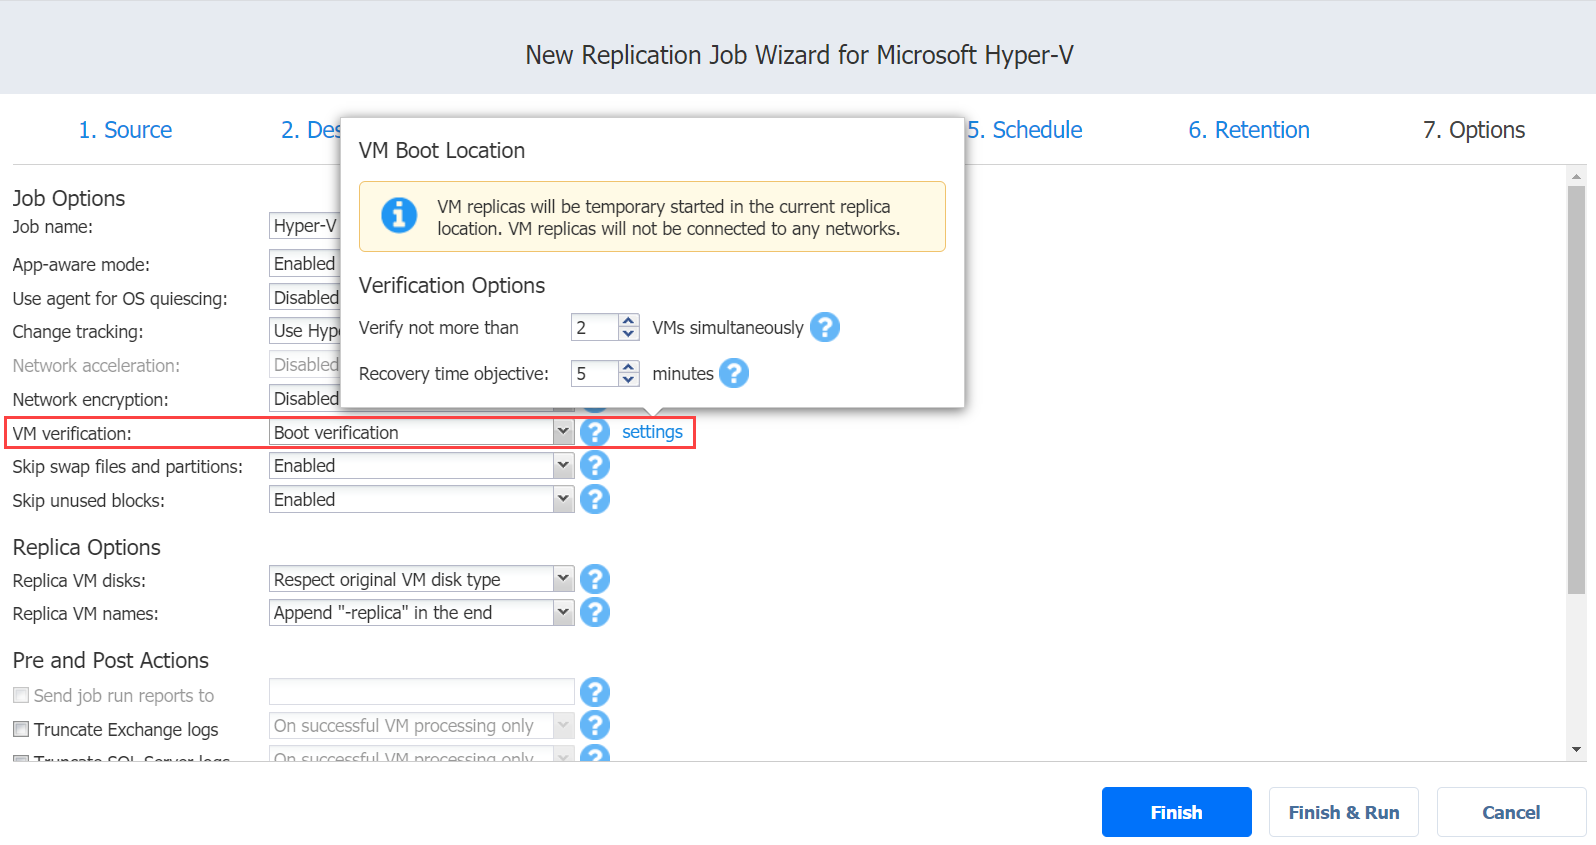This screenshot has width=1596, height=845.
Task: Click the scrollbar down arrow
Action: [1576, 749]
